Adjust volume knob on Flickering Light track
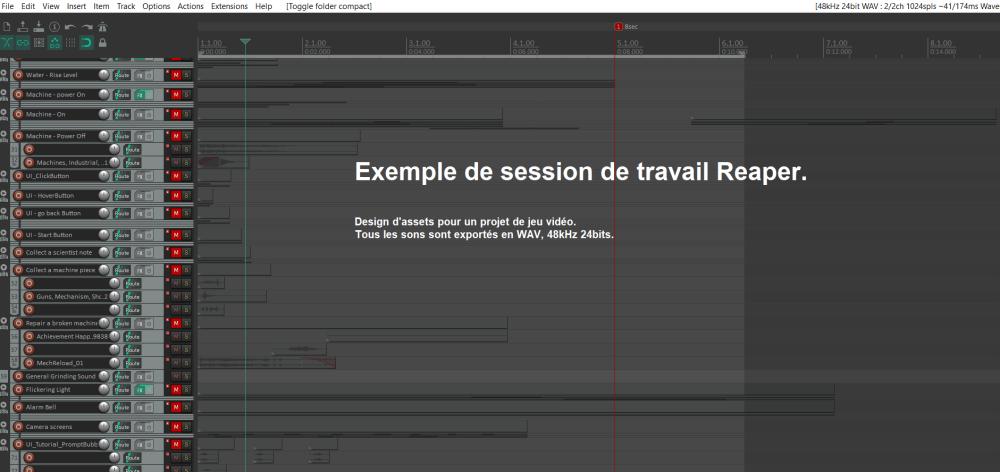1000x472 pixels. pyautogui.click(x=104, y=389)
